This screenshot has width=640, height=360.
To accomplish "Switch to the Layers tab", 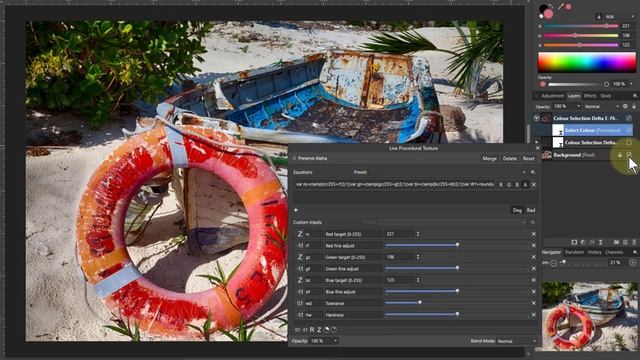I will 574,96.
